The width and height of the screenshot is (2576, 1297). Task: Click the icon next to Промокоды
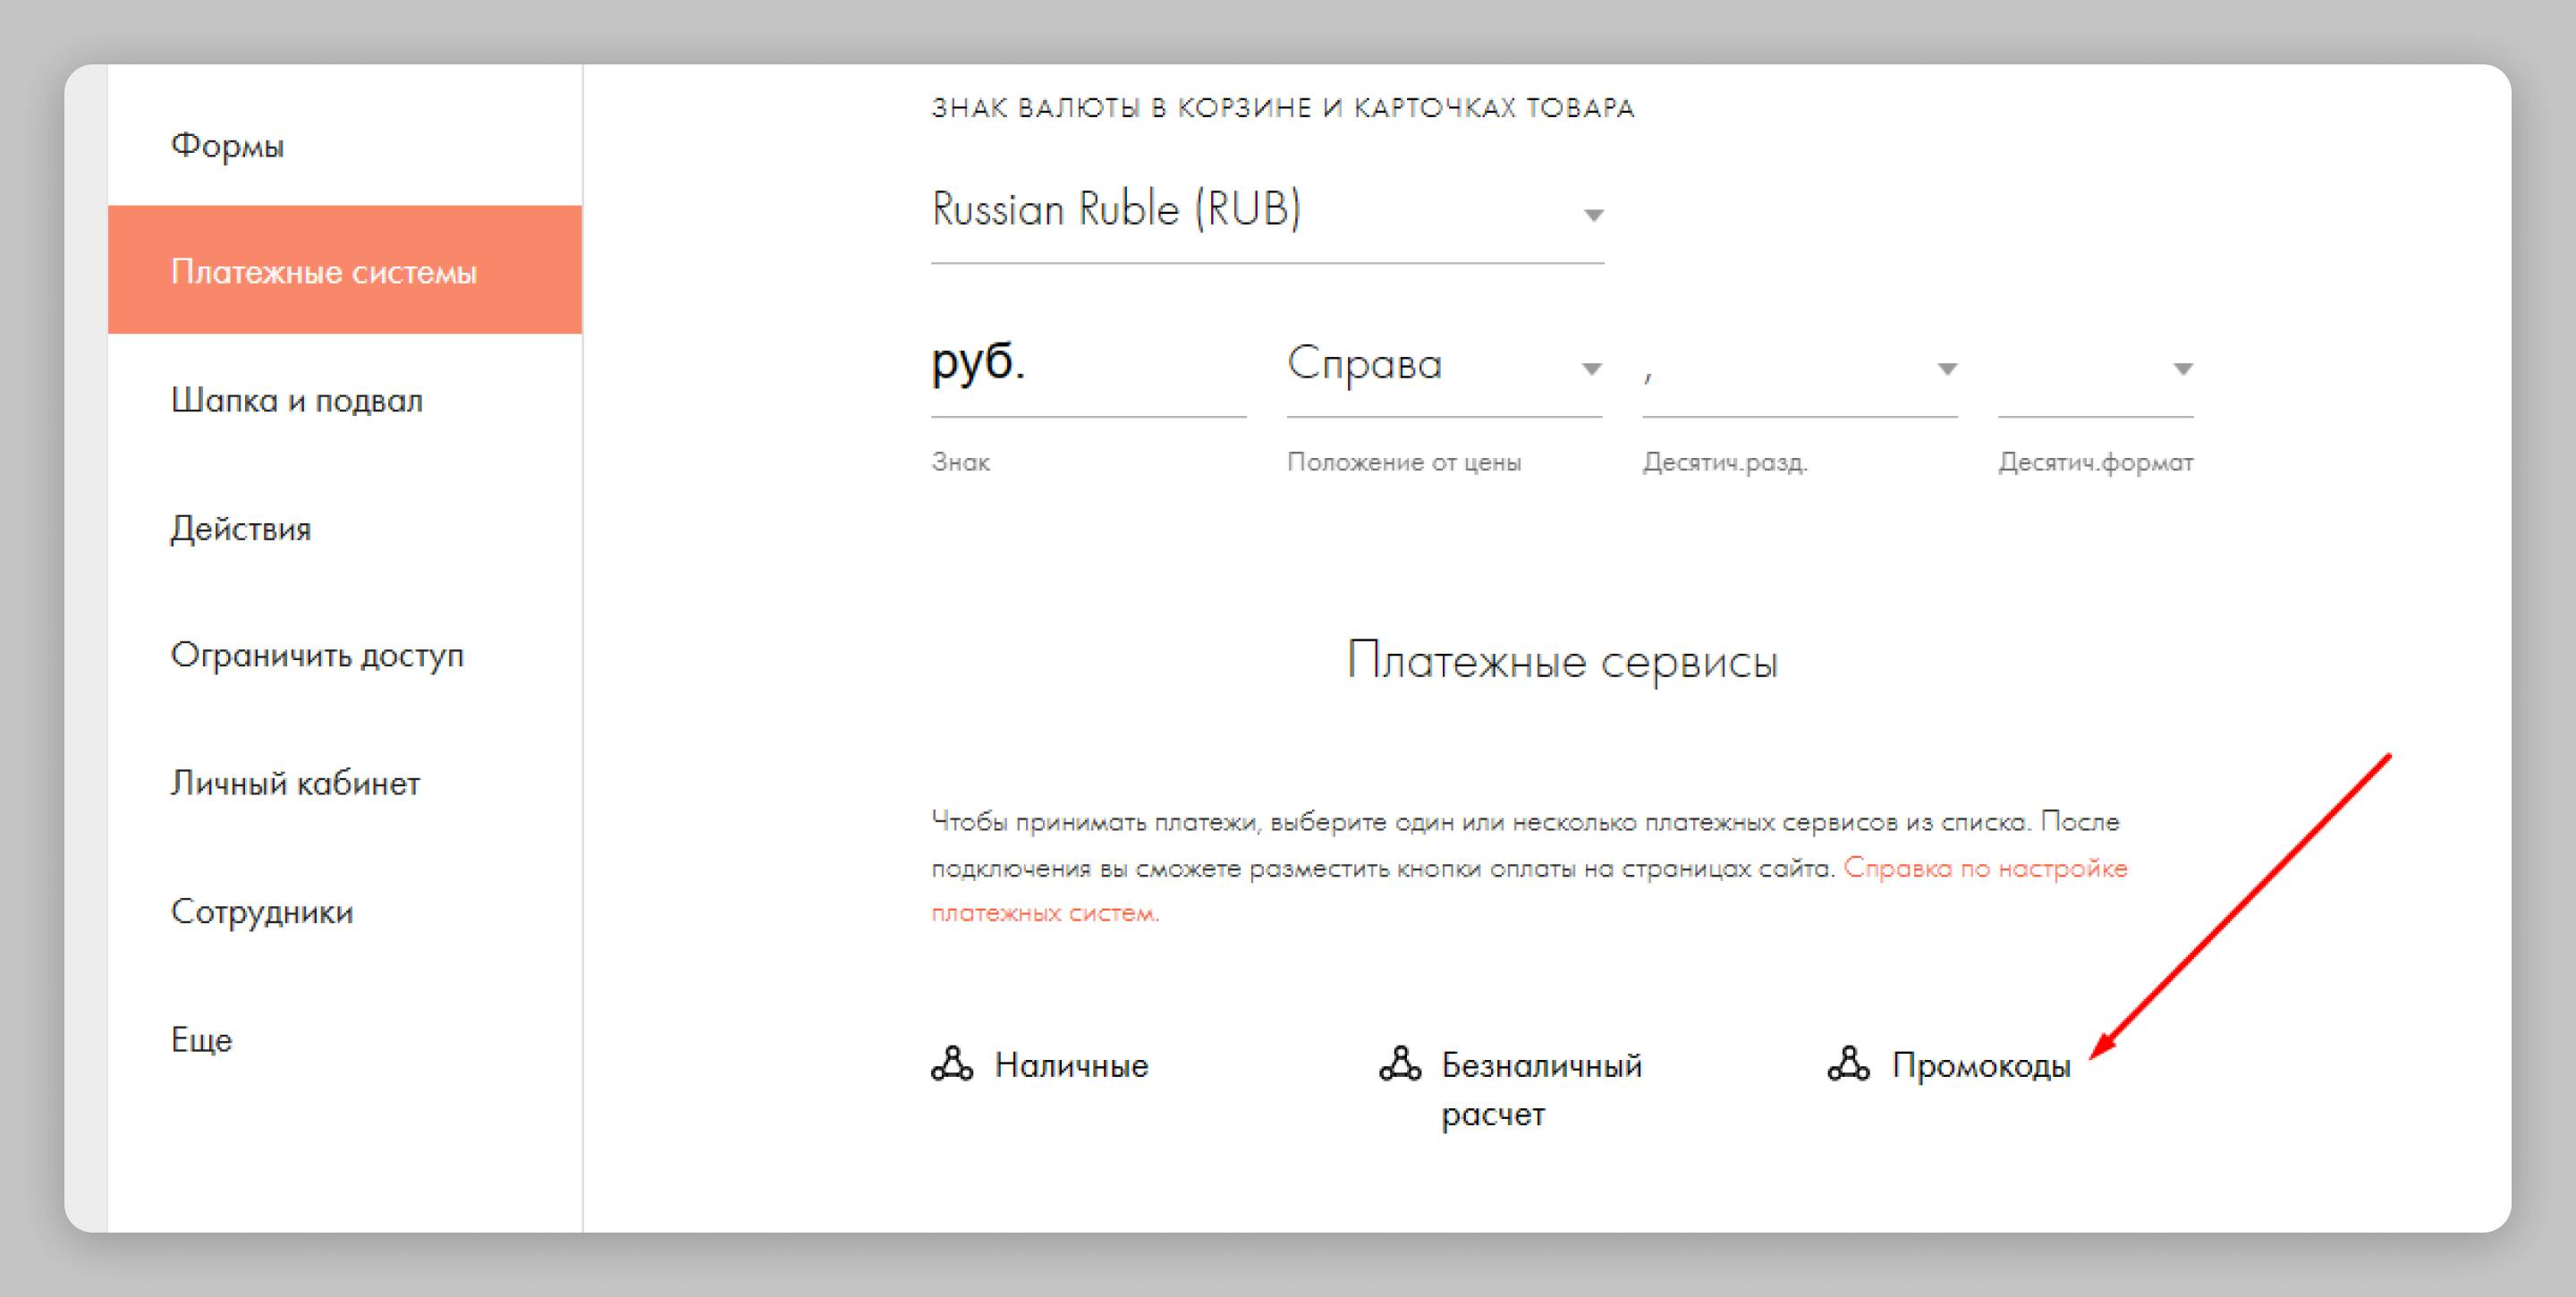tap(1848, 1064)
